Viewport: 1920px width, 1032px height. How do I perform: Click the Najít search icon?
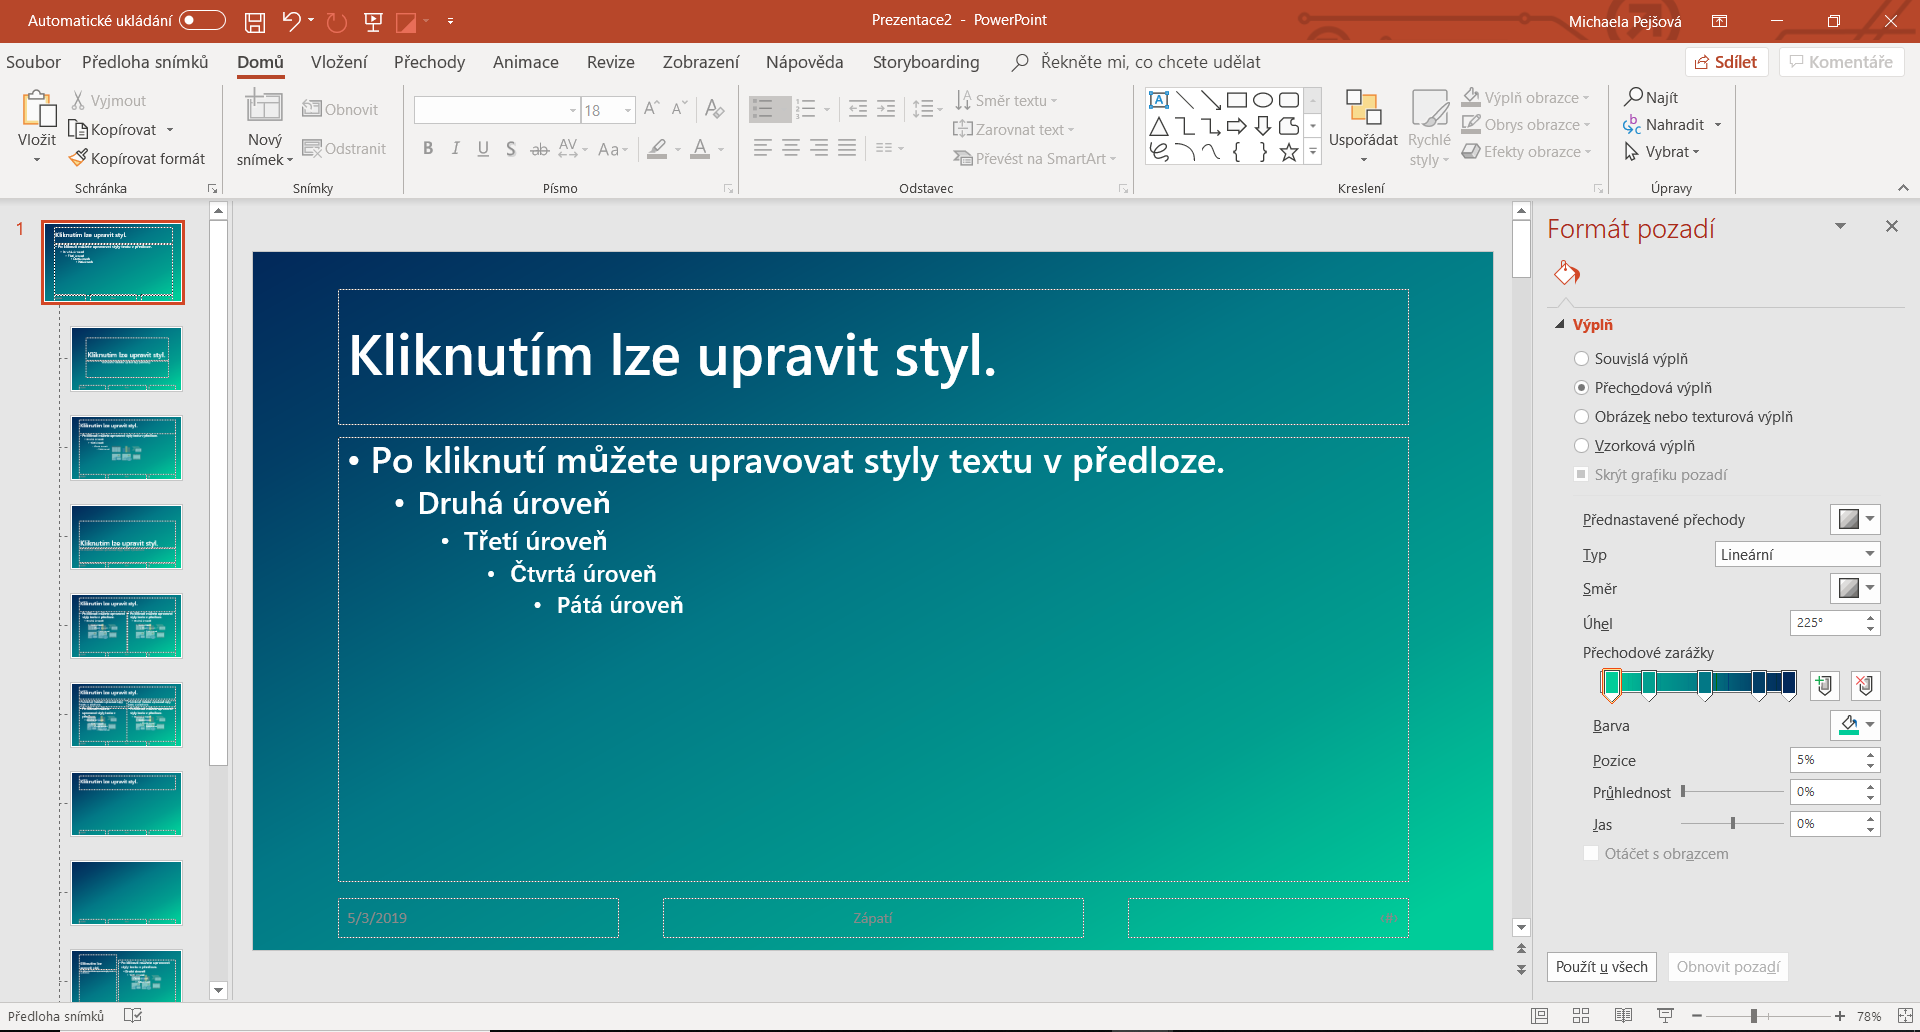pos(1634,97)
